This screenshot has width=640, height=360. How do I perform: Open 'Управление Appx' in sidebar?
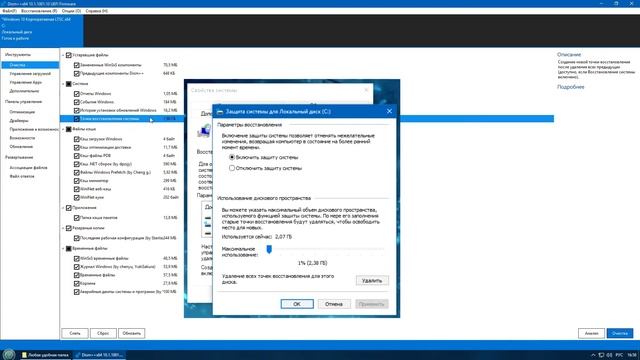[26, 82]
